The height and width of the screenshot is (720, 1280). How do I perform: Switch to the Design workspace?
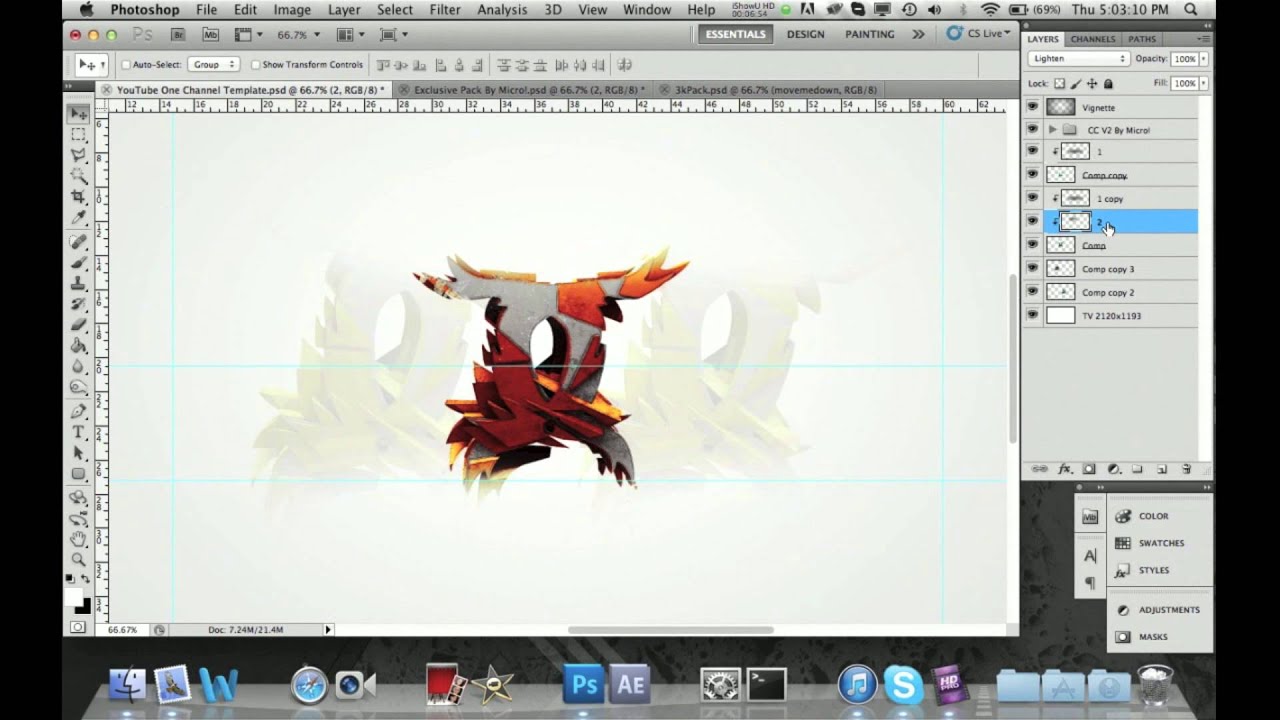pos(805,34)
